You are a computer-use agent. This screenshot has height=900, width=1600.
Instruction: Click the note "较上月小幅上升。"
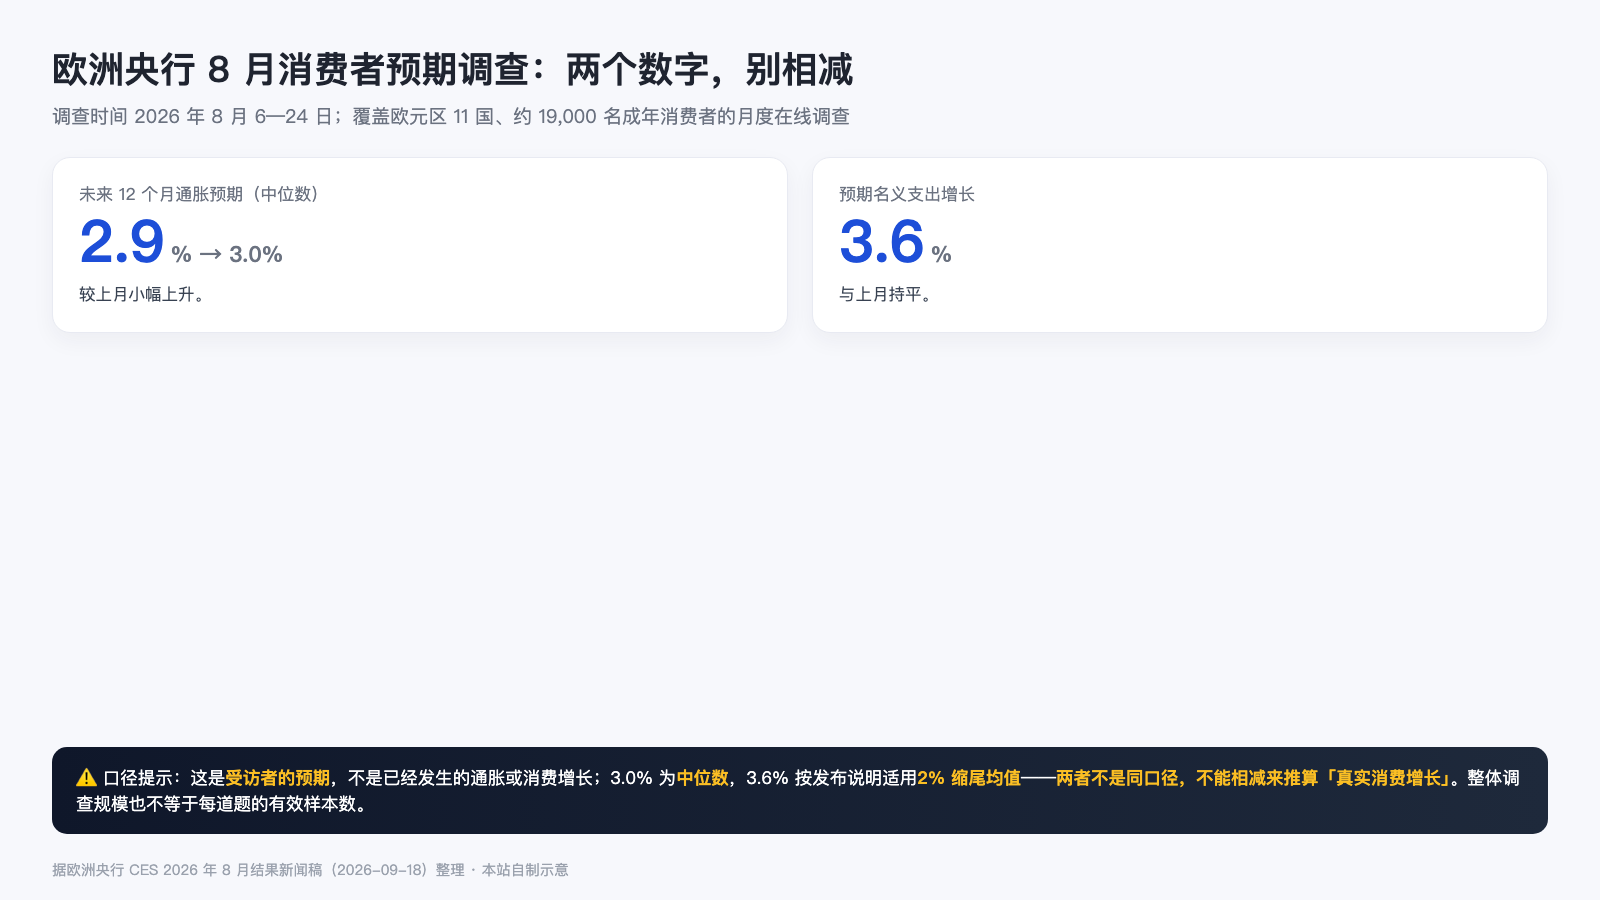pos(143,294)
